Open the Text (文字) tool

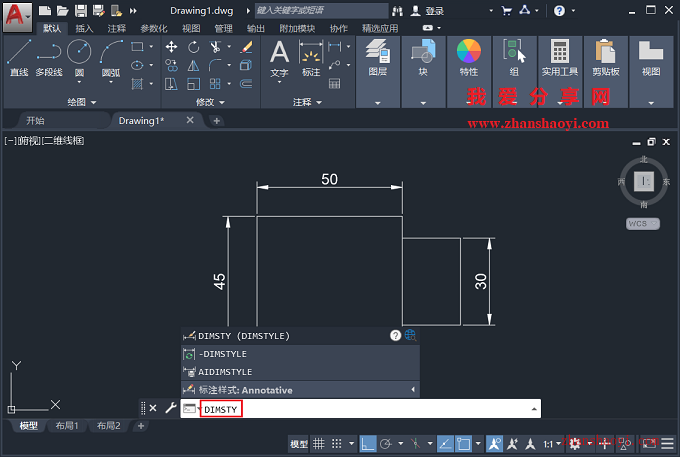279,59
